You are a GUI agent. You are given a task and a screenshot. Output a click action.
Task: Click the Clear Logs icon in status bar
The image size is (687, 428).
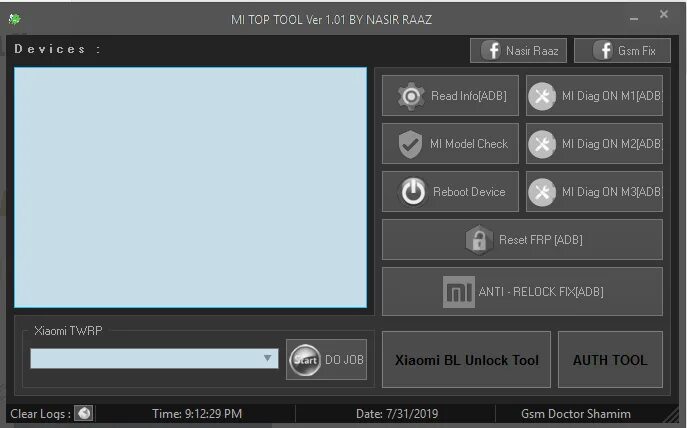point(84,413)
